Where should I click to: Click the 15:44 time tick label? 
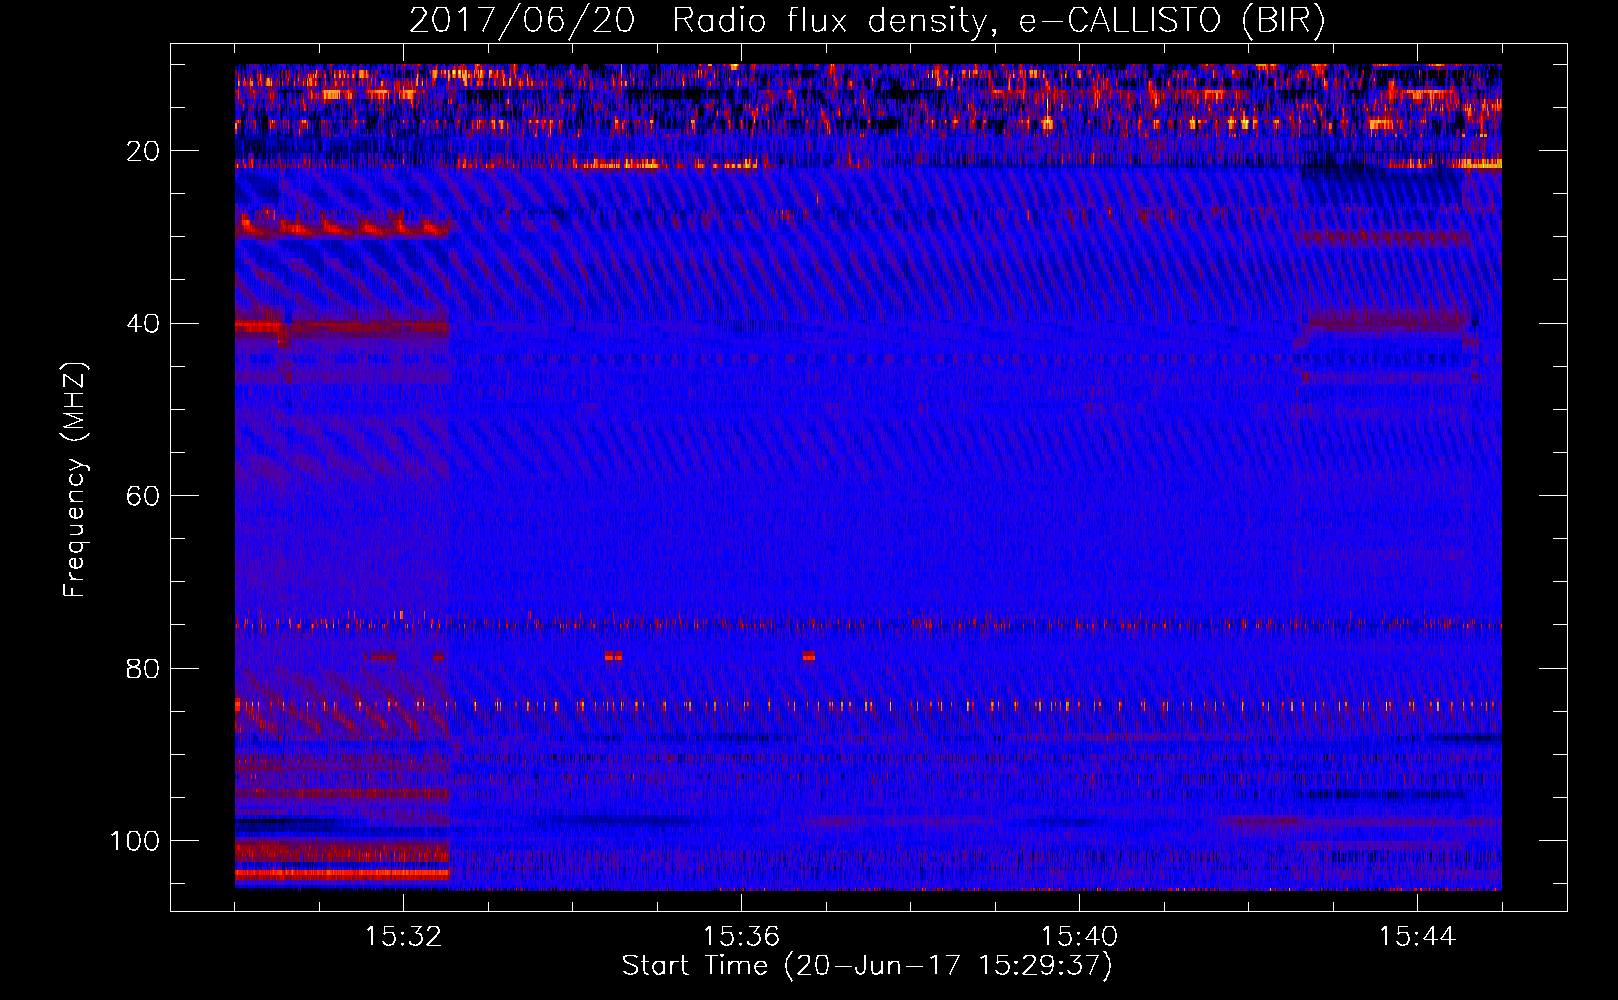pos(1417,937)
